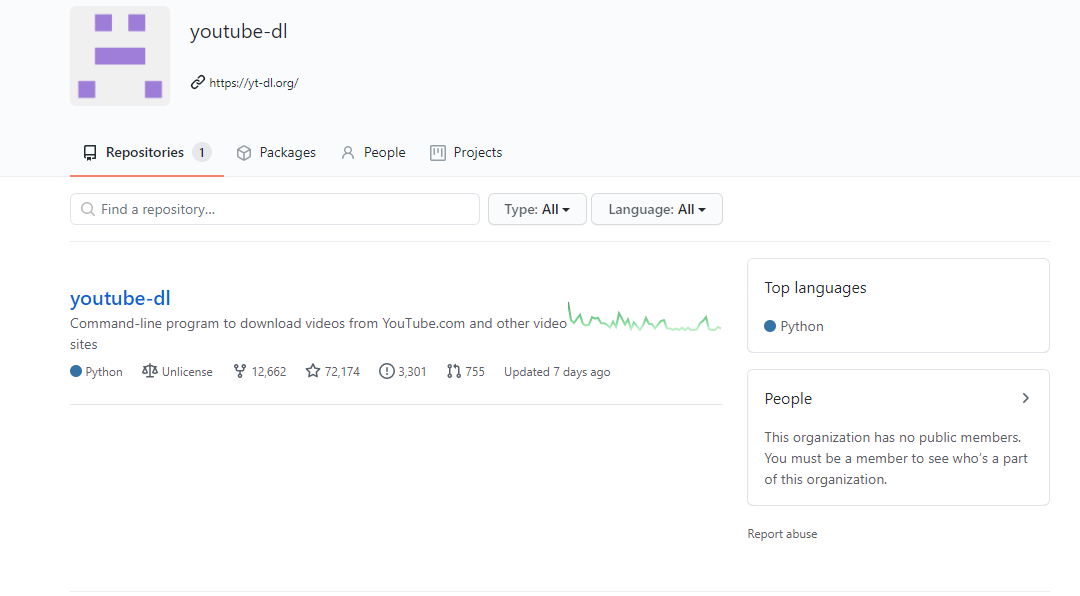This screenshot has width=1080, height=596.
Task: Open the Type: All dropdown
Action: tap(537, 209)
